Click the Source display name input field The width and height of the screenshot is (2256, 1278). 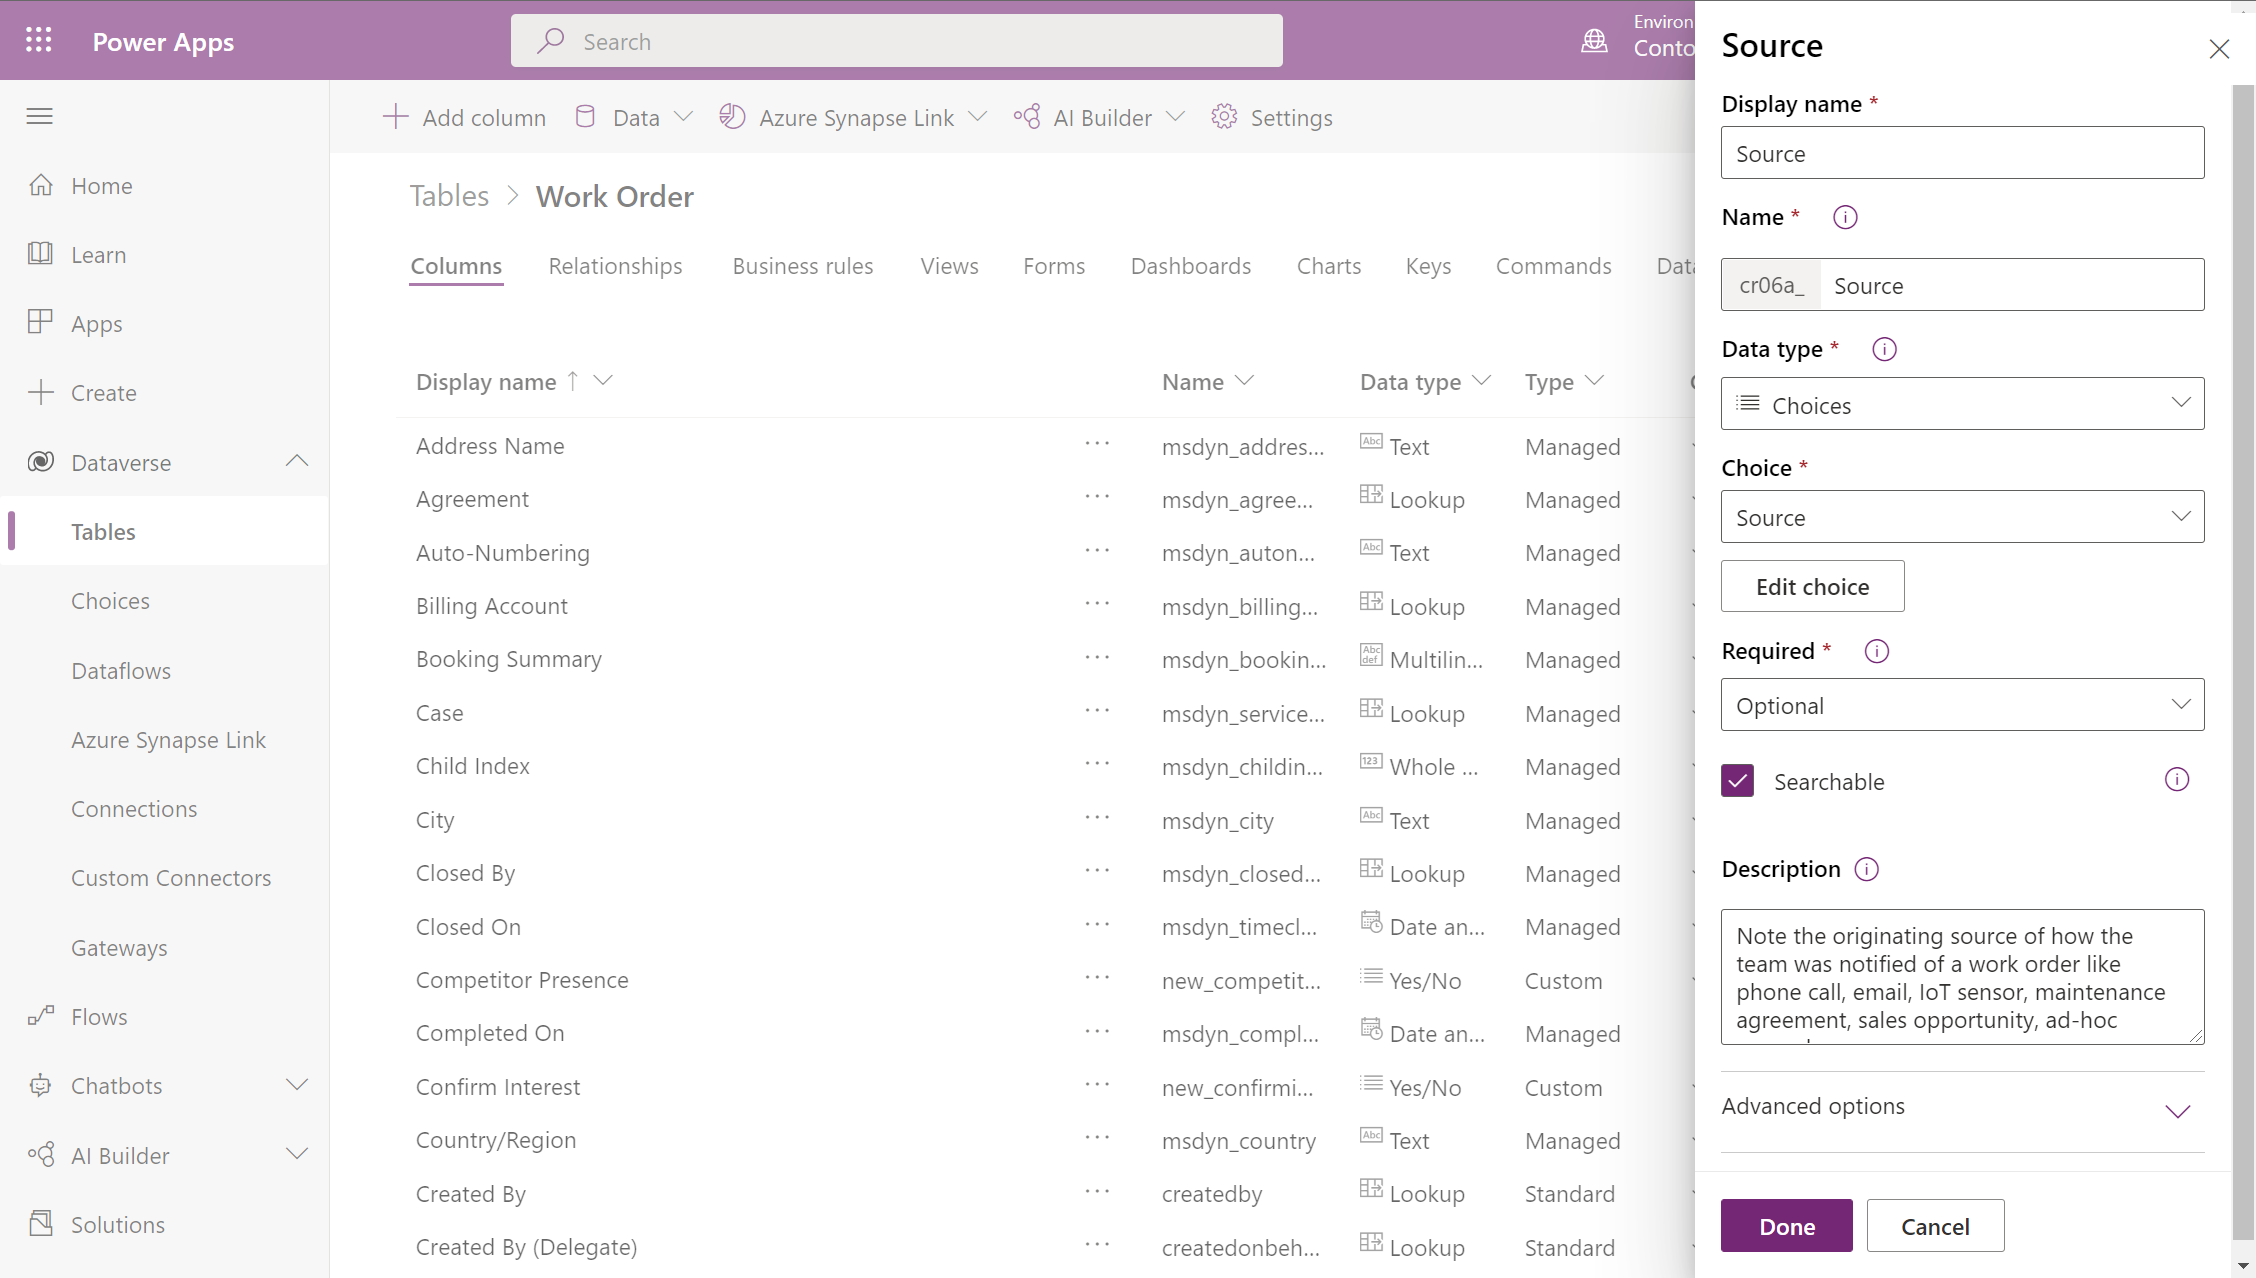[x=1962, y=152]
